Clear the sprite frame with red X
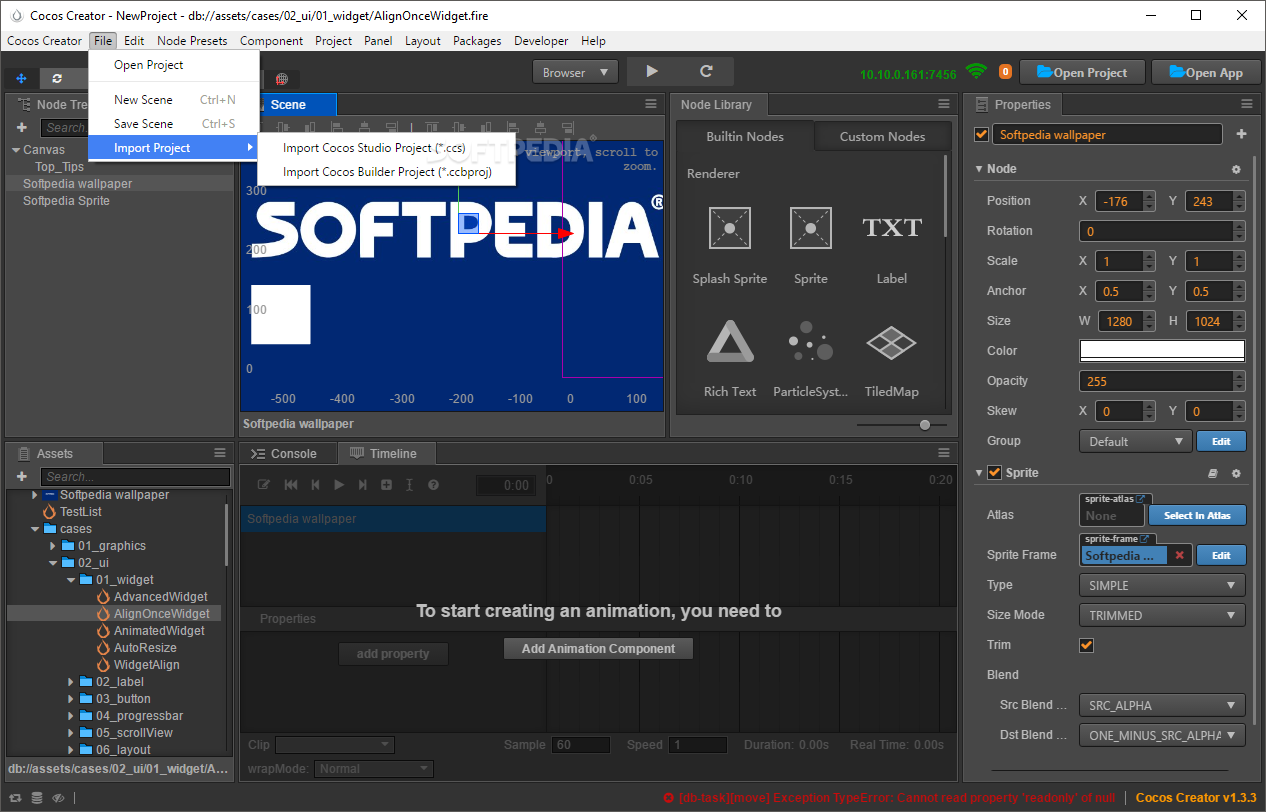 click(x=1179, y=555)
